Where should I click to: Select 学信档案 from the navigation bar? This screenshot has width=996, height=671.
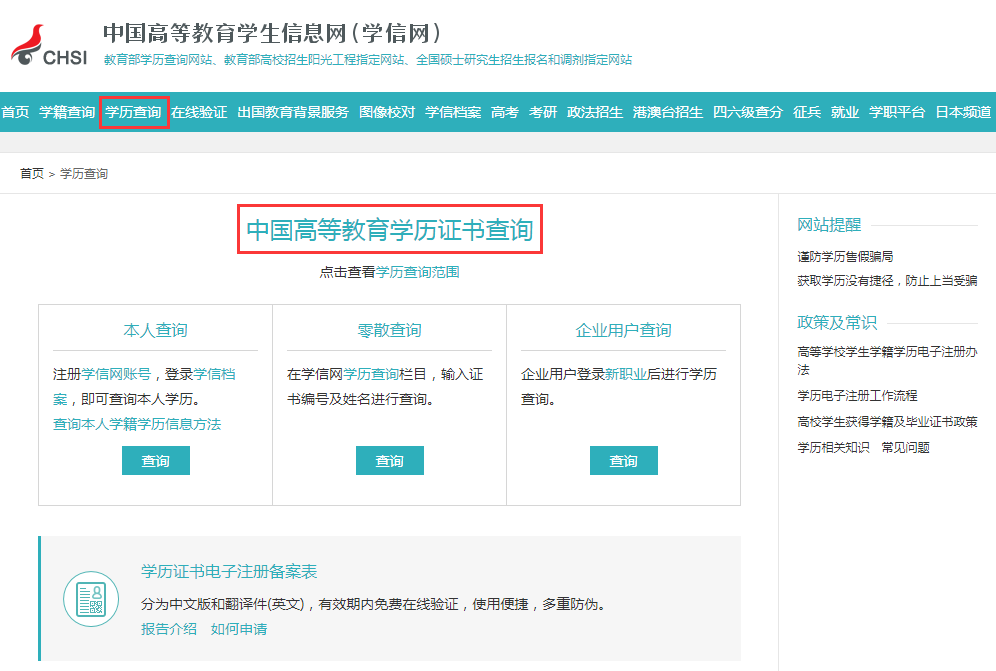click(452, 112)
